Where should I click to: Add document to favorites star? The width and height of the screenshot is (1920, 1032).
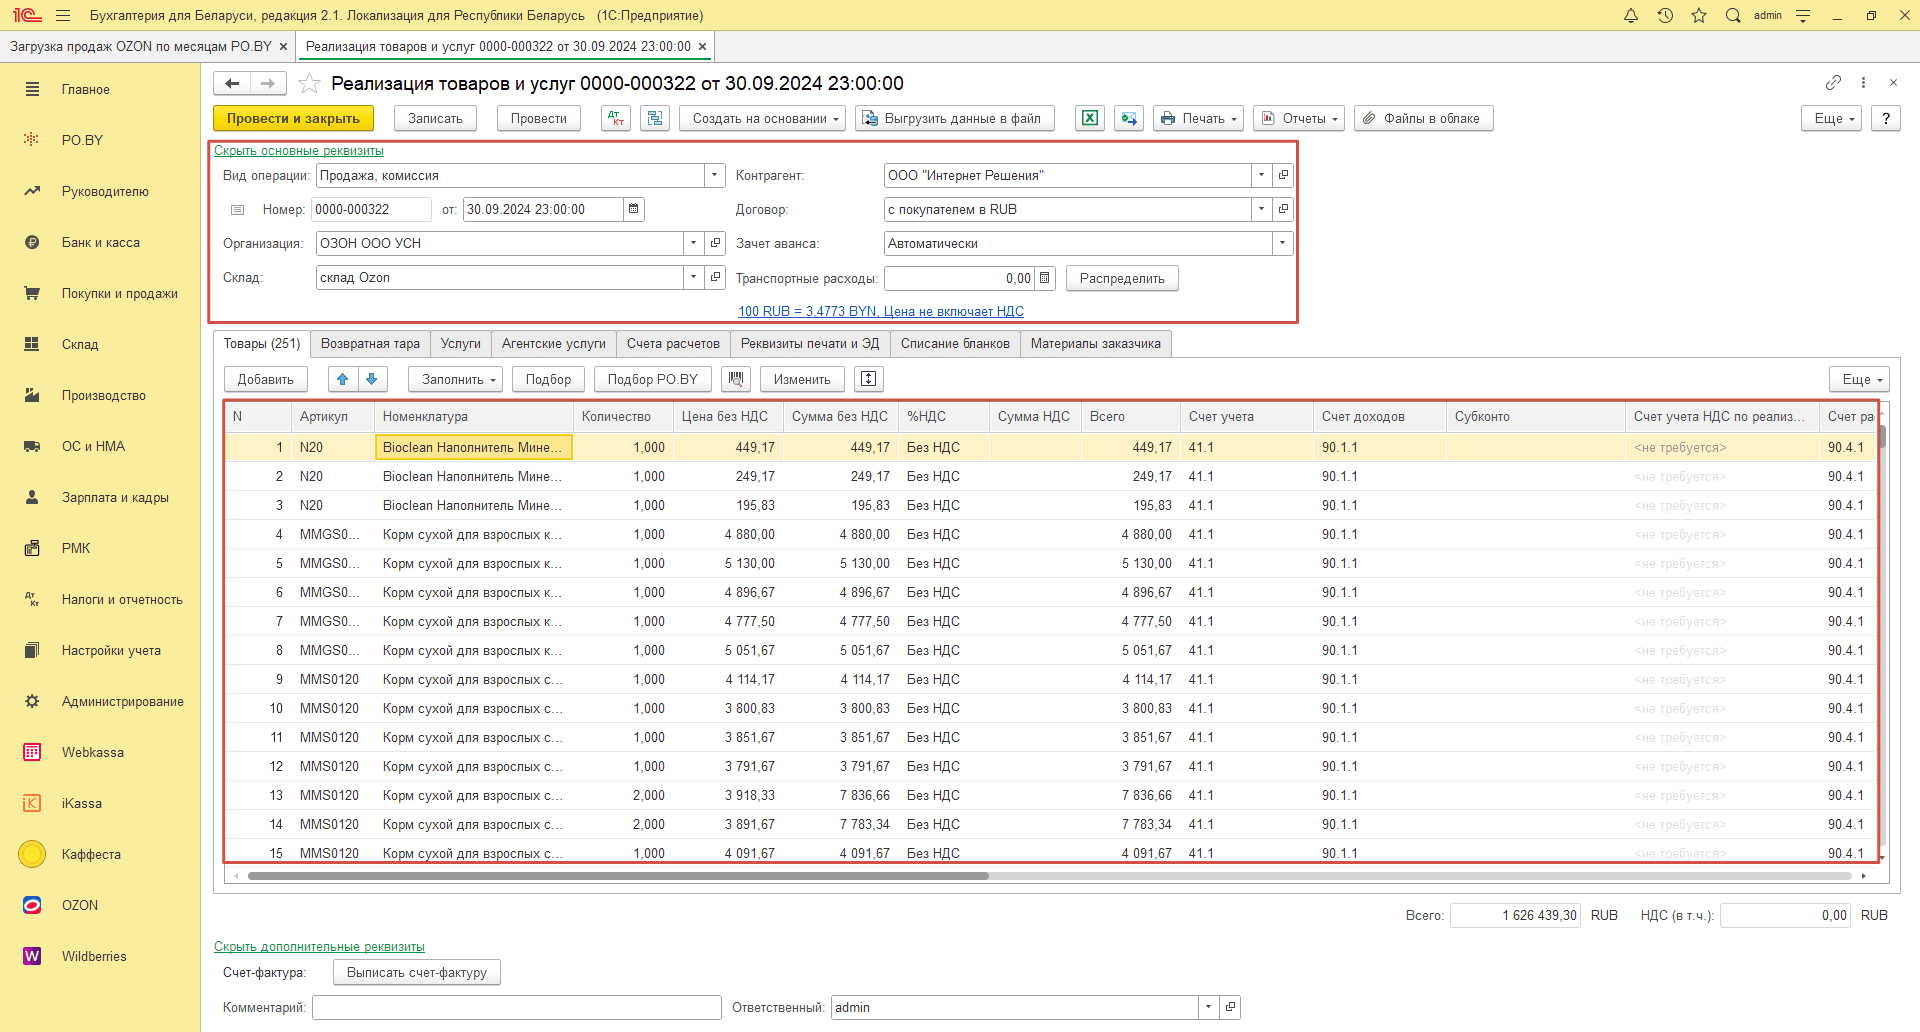point(310,83)
